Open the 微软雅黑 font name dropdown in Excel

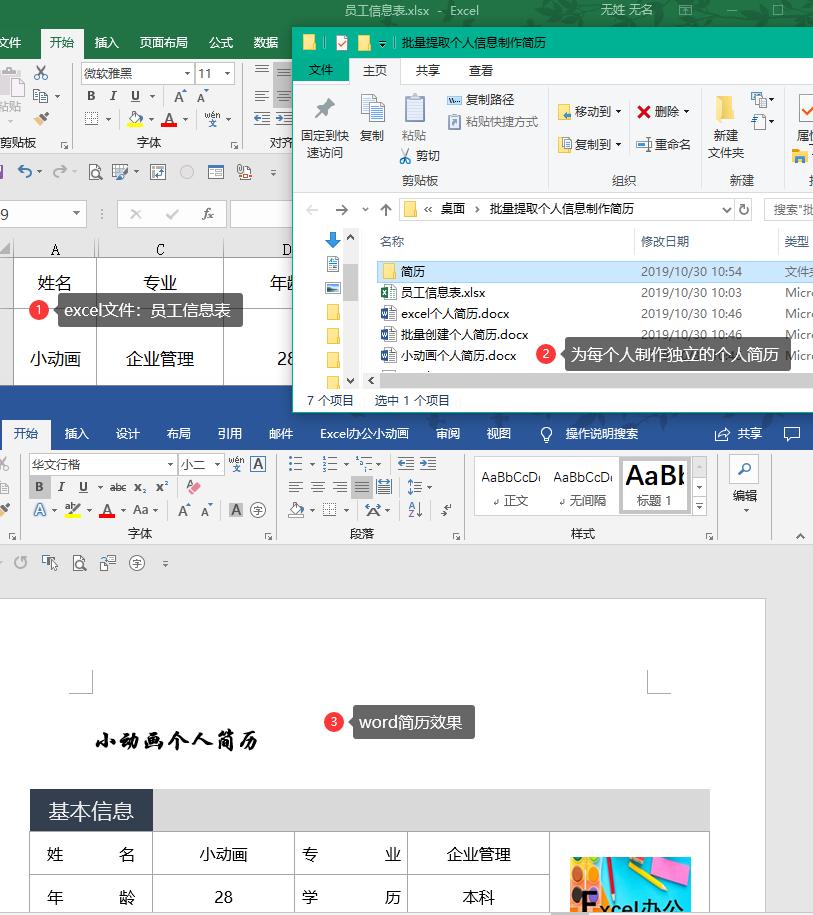pyautogui.click(x=187, y=73)
